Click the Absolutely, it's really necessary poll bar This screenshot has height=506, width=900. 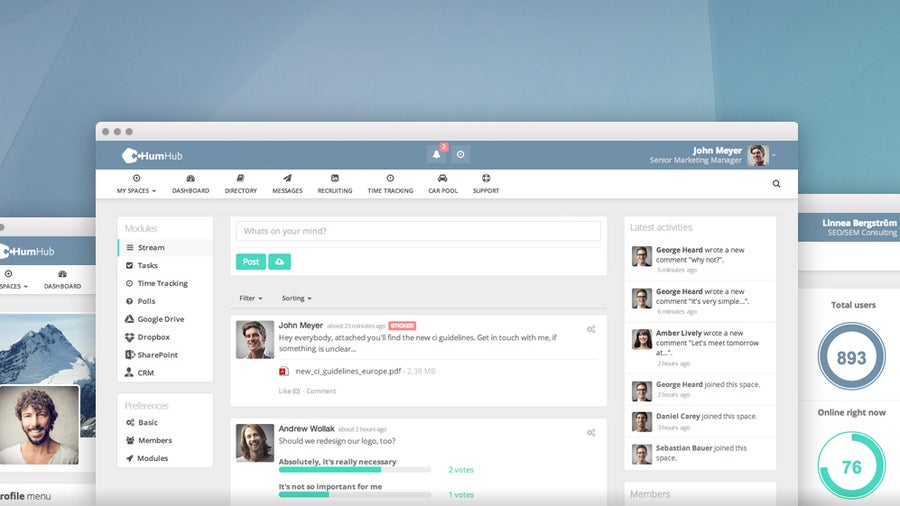(355, 469)
